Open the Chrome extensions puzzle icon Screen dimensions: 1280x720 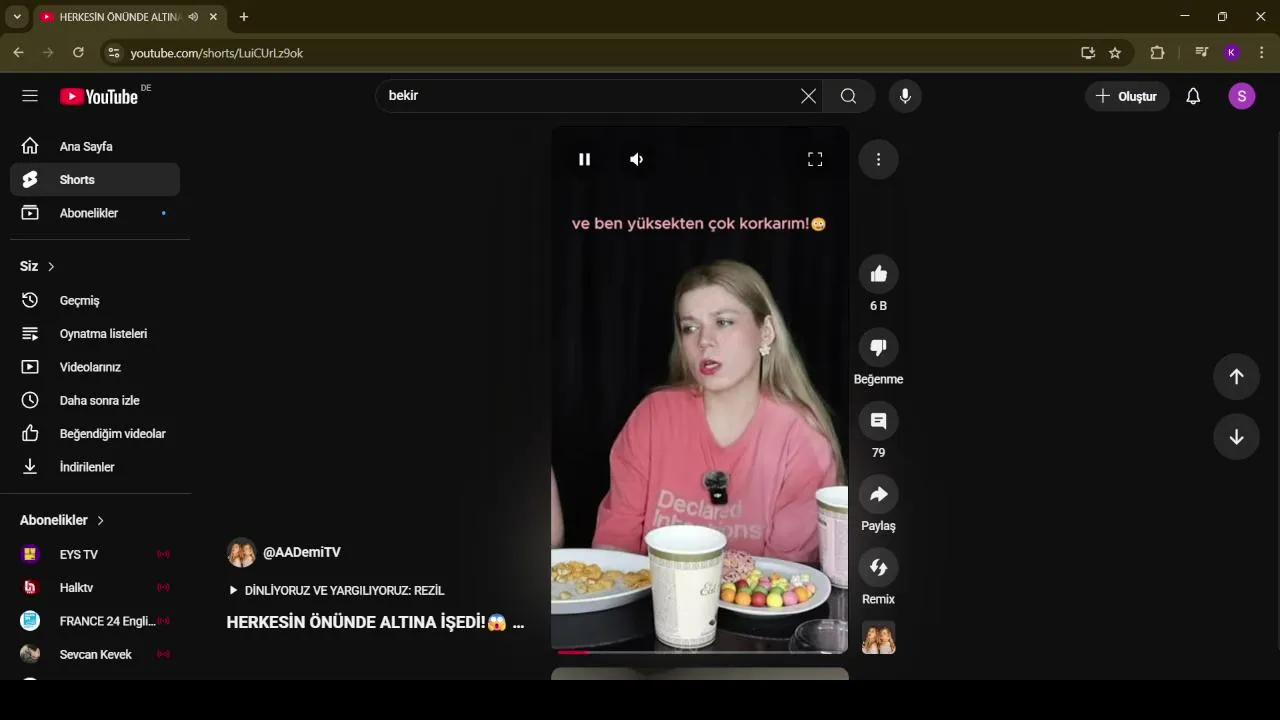[x=1158, y=53]
